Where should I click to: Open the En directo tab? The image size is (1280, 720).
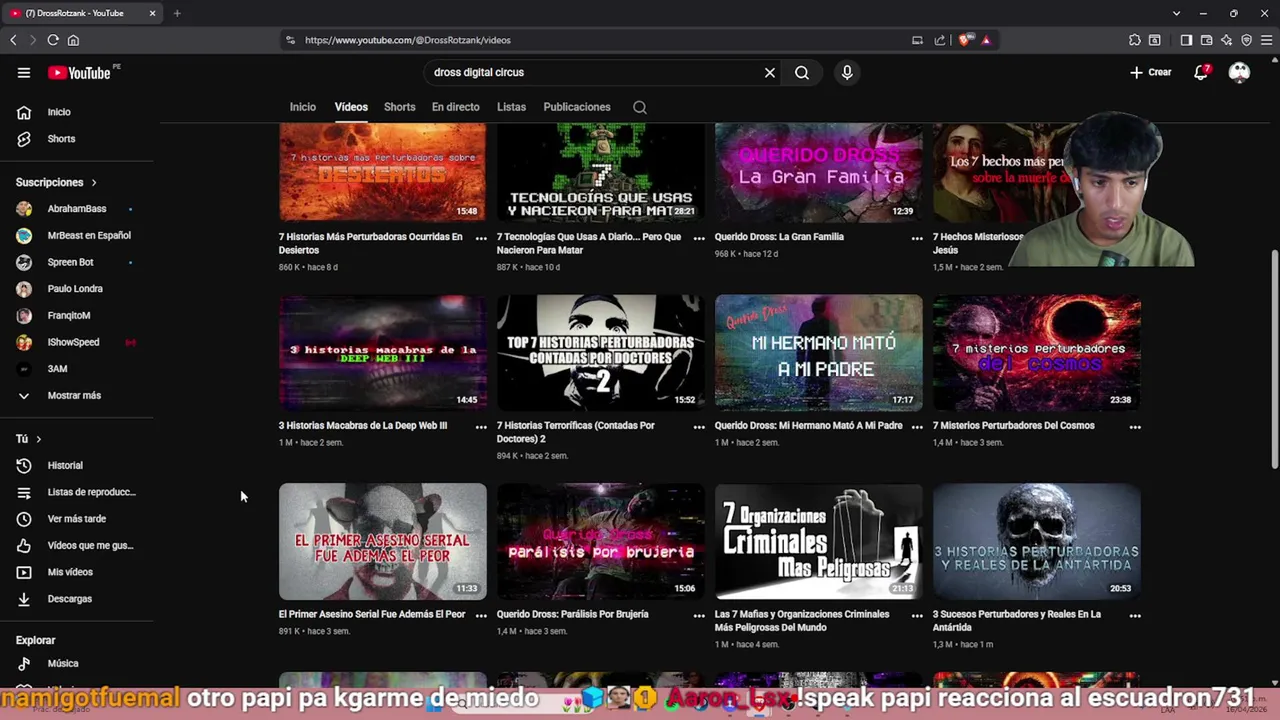[x=456, y=107]
